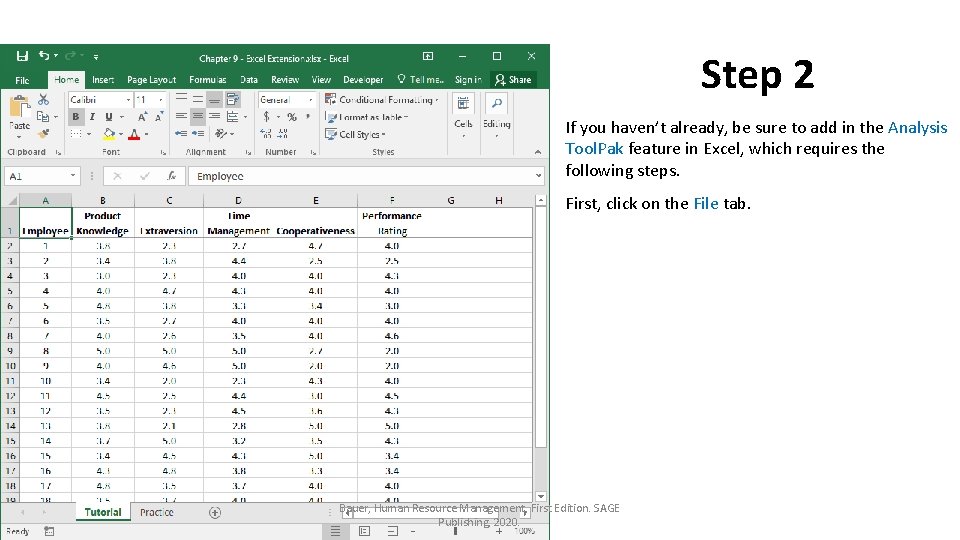Image resolution: width=960 pixels, height=540 pixels.
Task: Select the Tutorial sheet tab
Action: (x=103, y=512)
